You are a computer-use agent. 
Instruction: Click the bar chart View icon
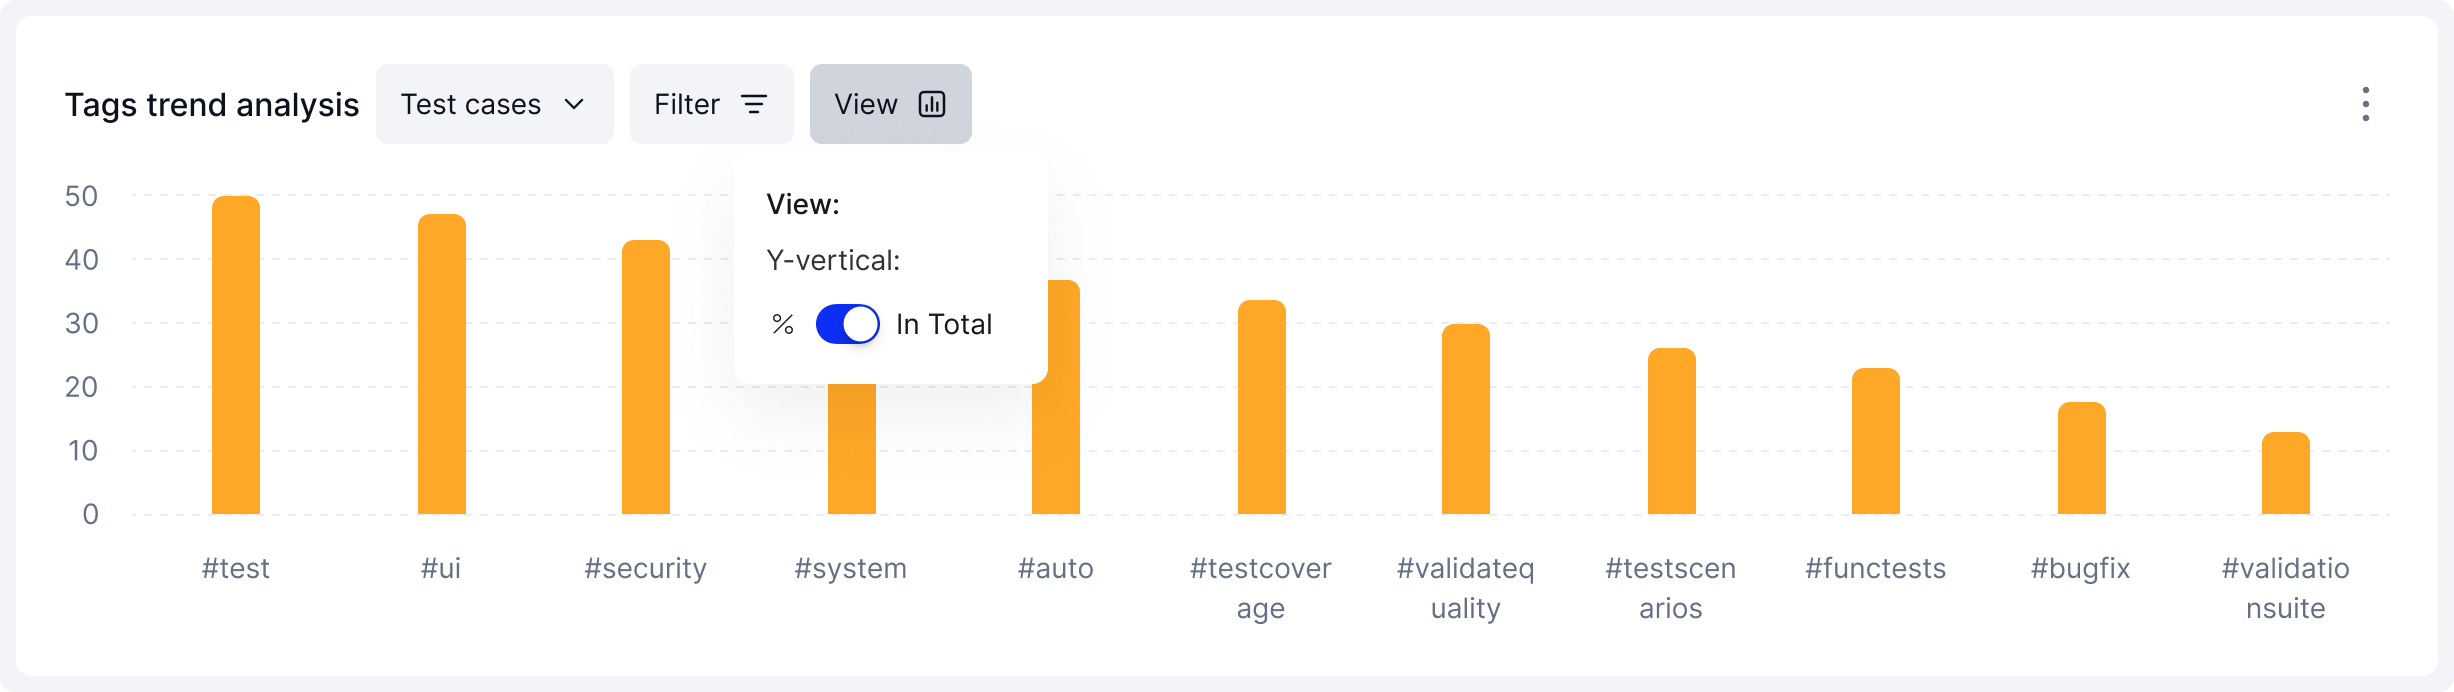pyautogui.click(x=932, y=104)
